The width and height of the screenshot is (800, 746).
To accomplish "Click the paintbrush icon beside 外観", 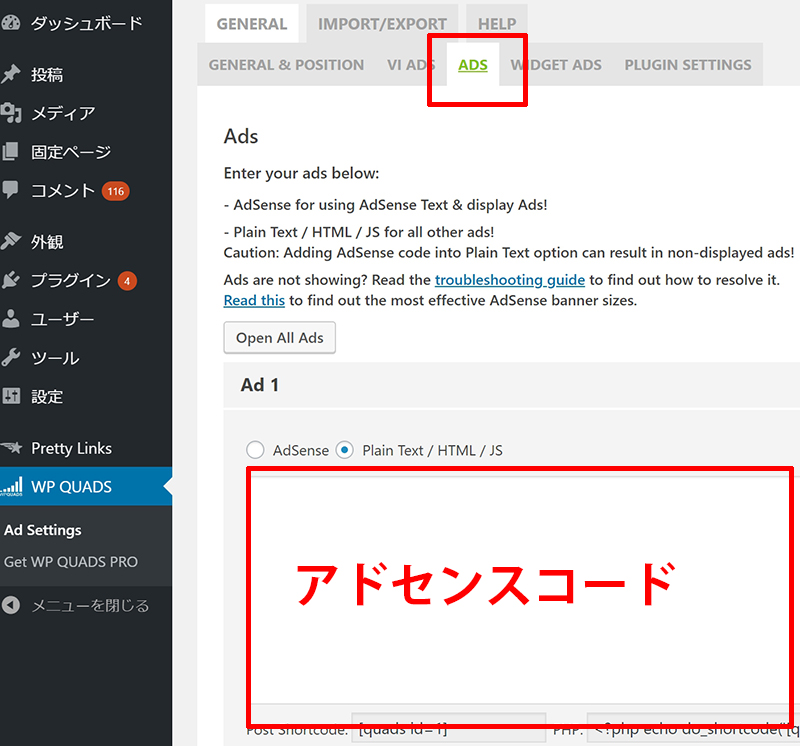I will [10, 241].
